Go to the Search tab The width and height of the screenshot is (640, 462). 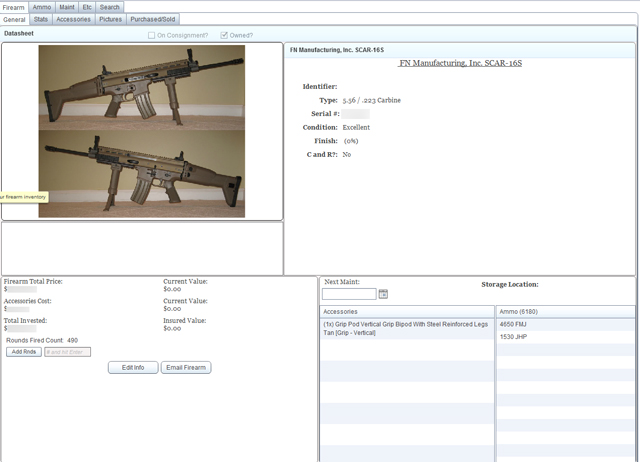pyautogui.click(x=109, y=7)
